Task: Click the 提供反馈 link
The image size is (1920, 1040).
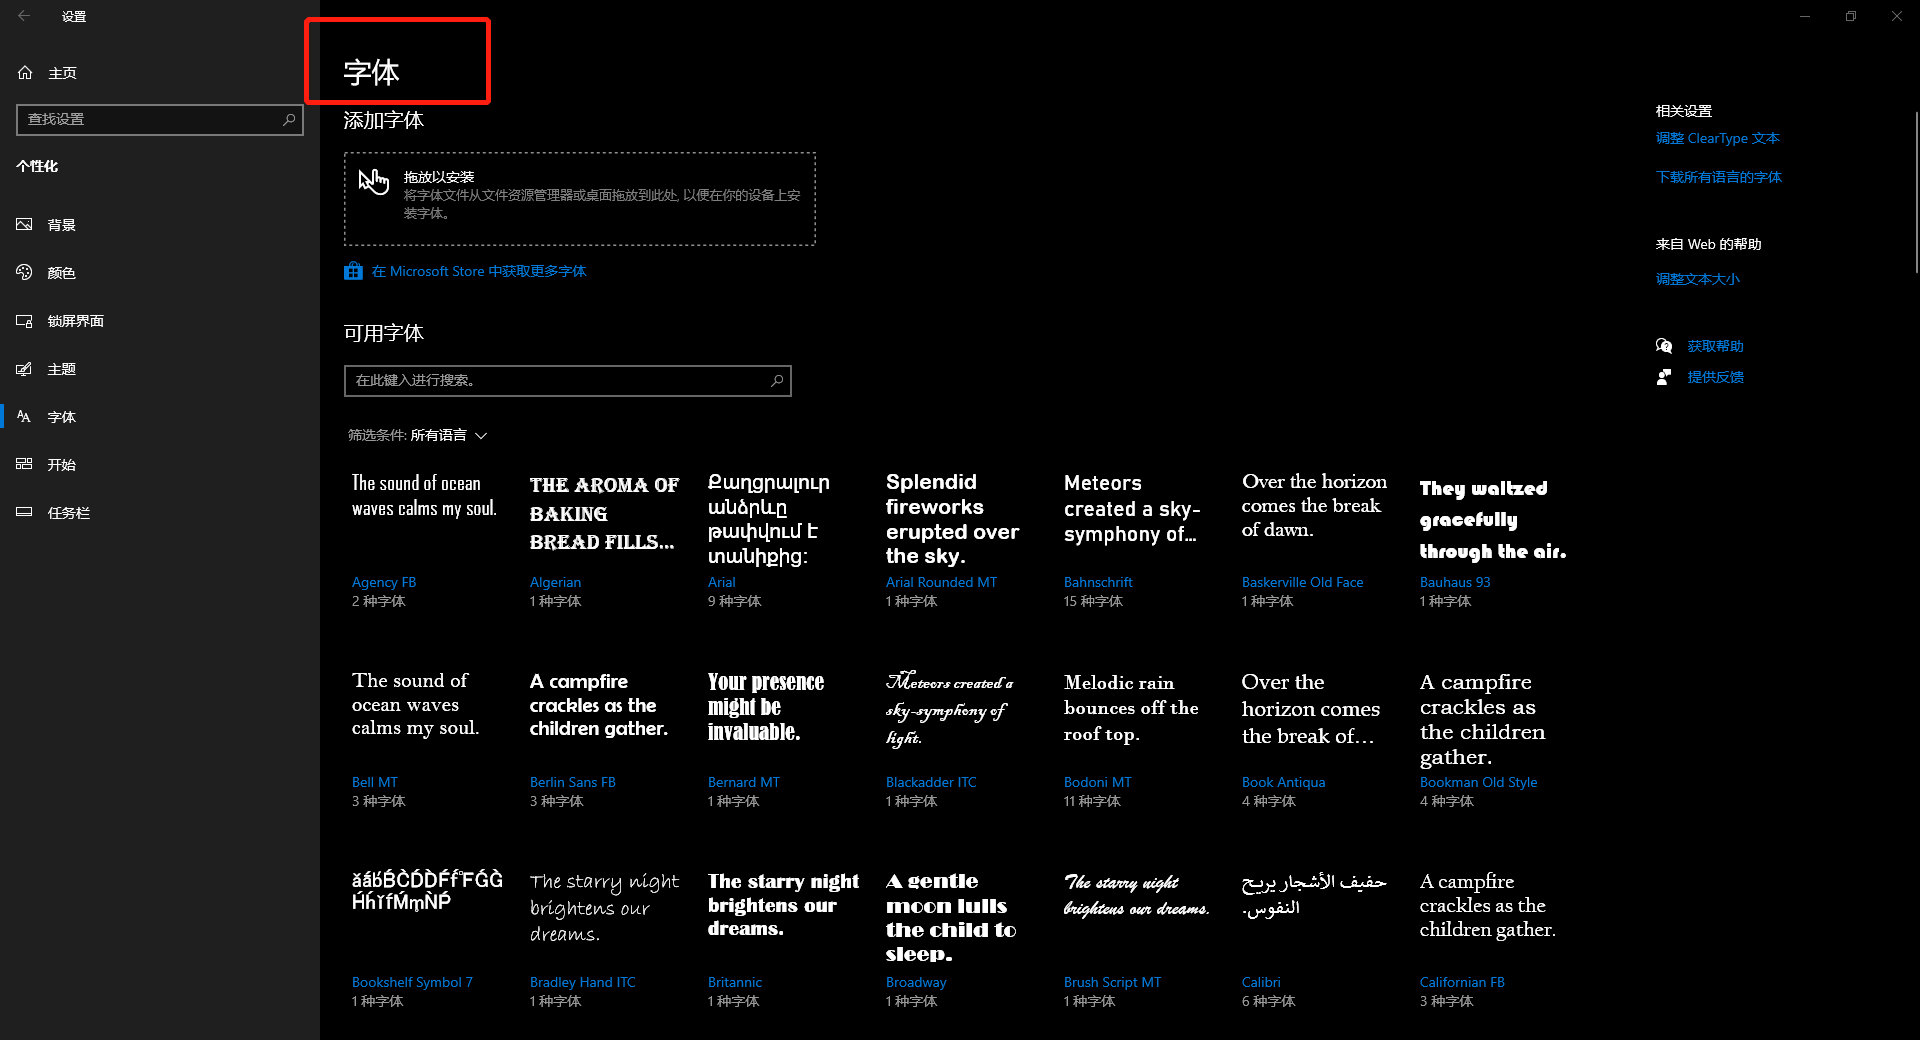Action: click(x=1715, y=377)
